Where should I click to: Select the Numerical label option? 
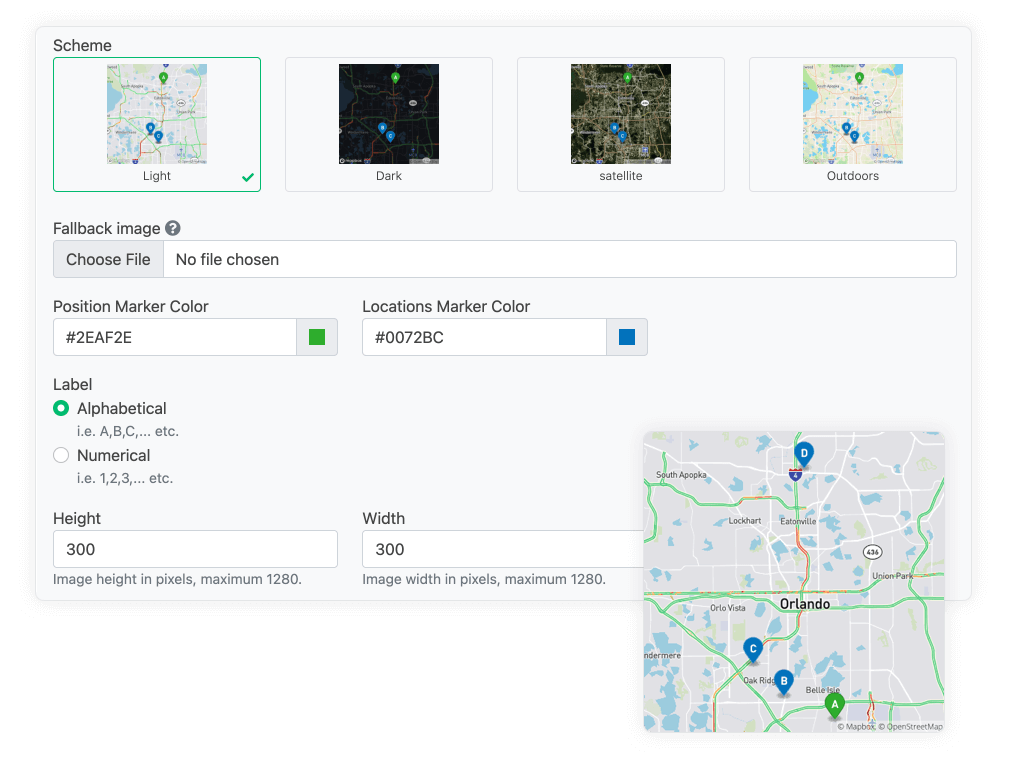tap(61, 455)
